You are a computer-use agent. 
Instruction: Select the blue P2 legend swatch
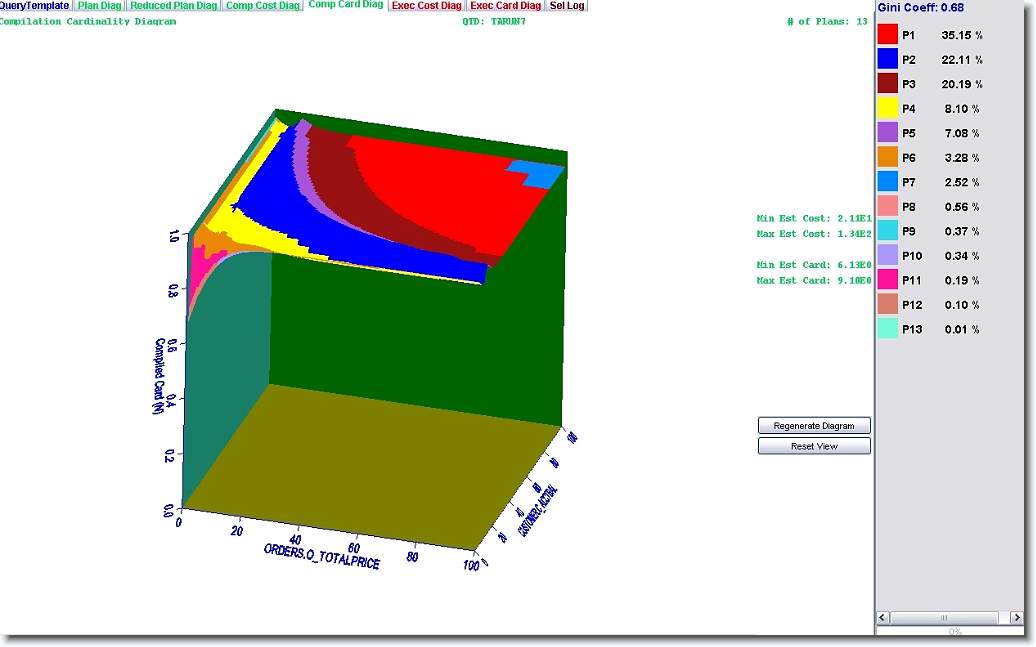coord(888,60)
